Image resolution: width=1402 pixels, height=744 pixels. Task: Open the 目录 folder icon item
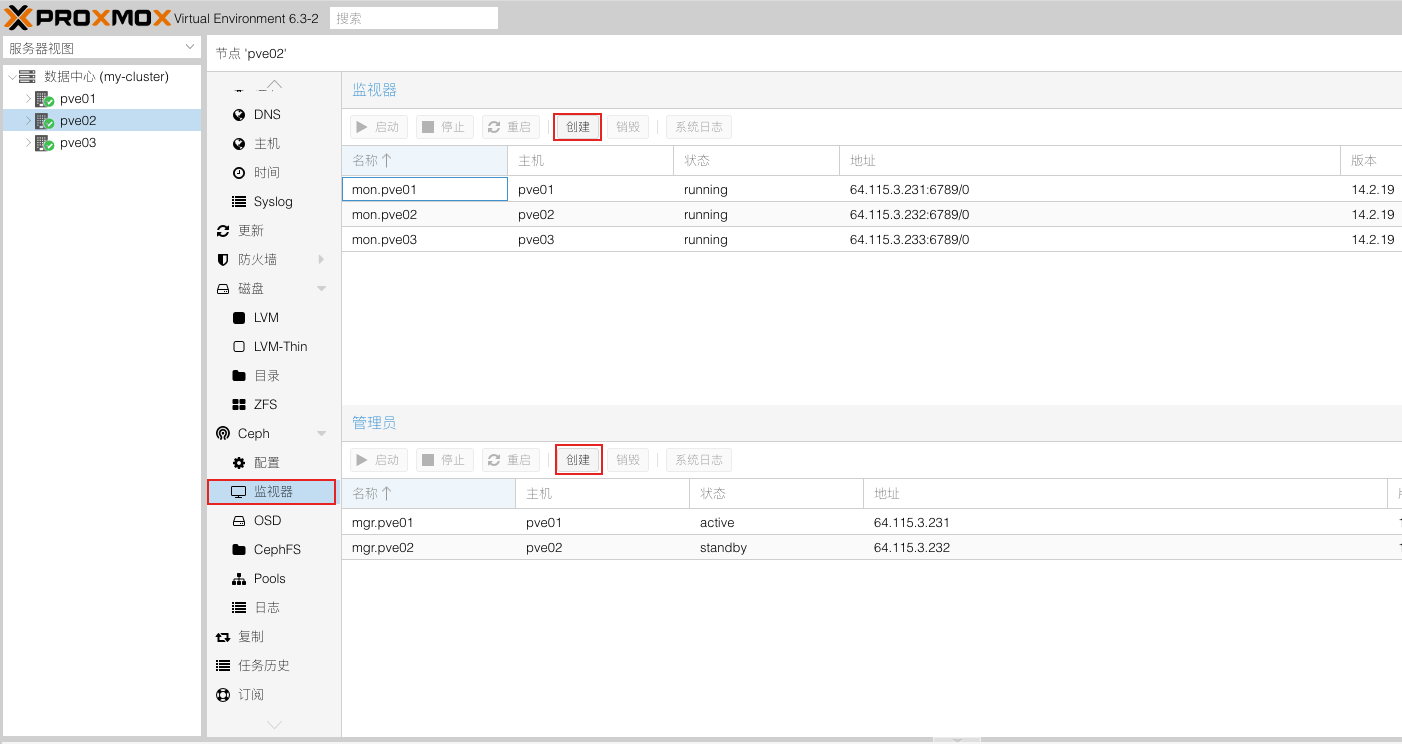coord(239,376)
